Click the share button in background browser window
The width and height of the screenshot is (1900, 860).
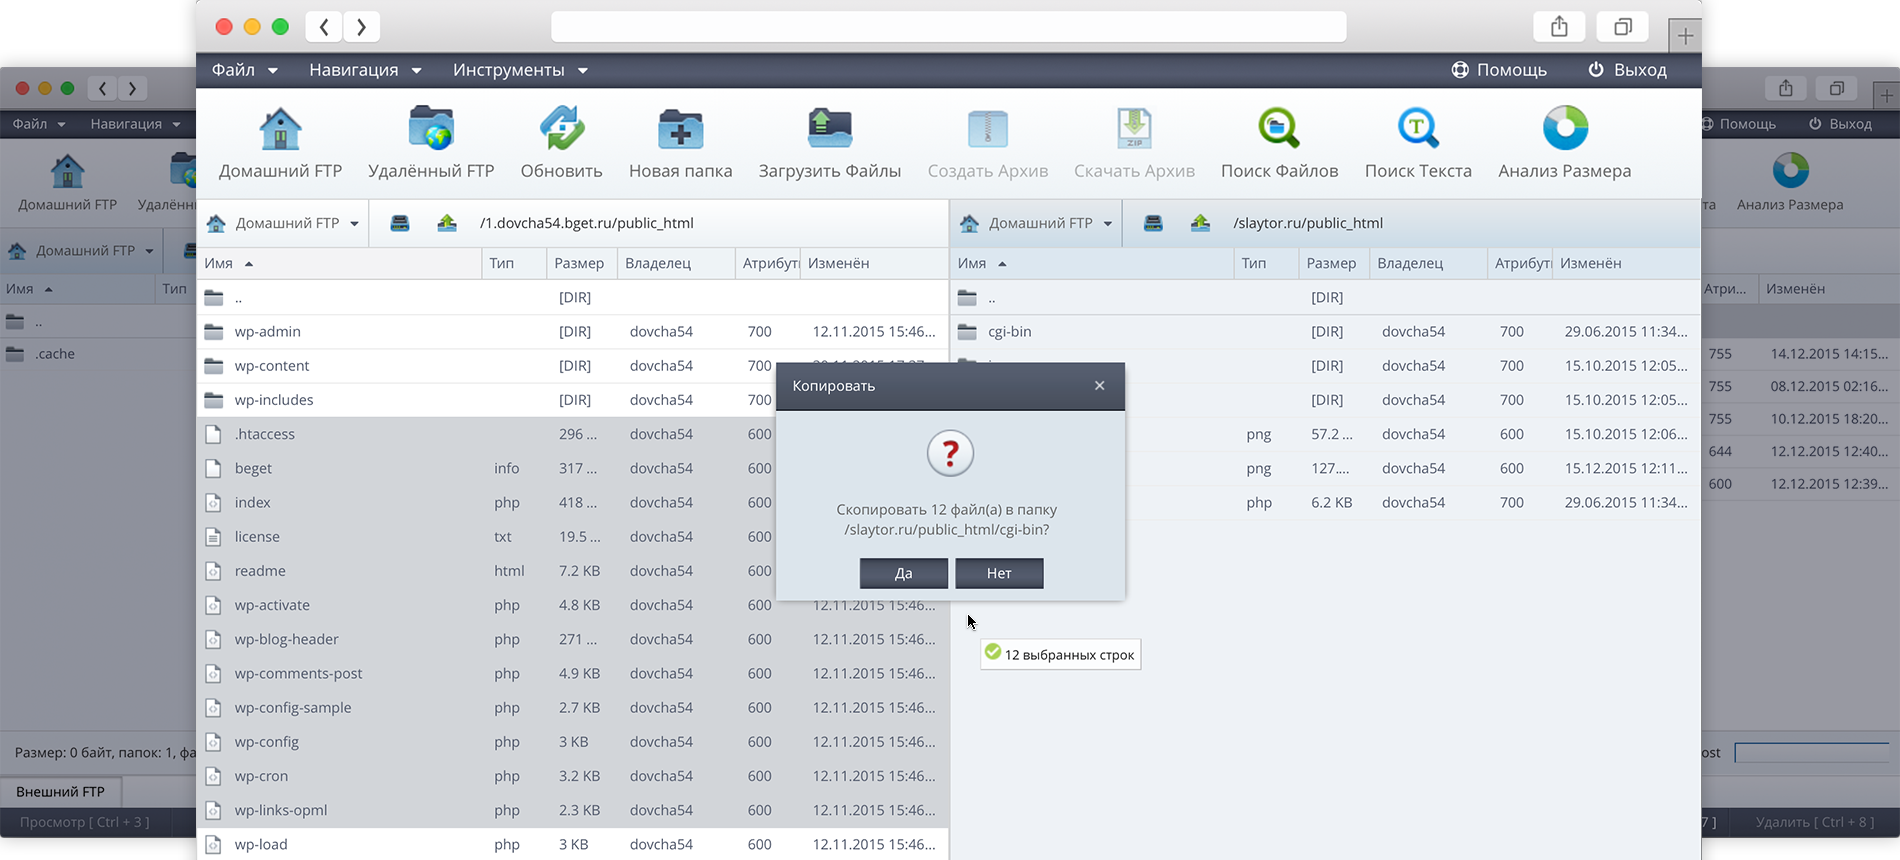point(1786,88)
